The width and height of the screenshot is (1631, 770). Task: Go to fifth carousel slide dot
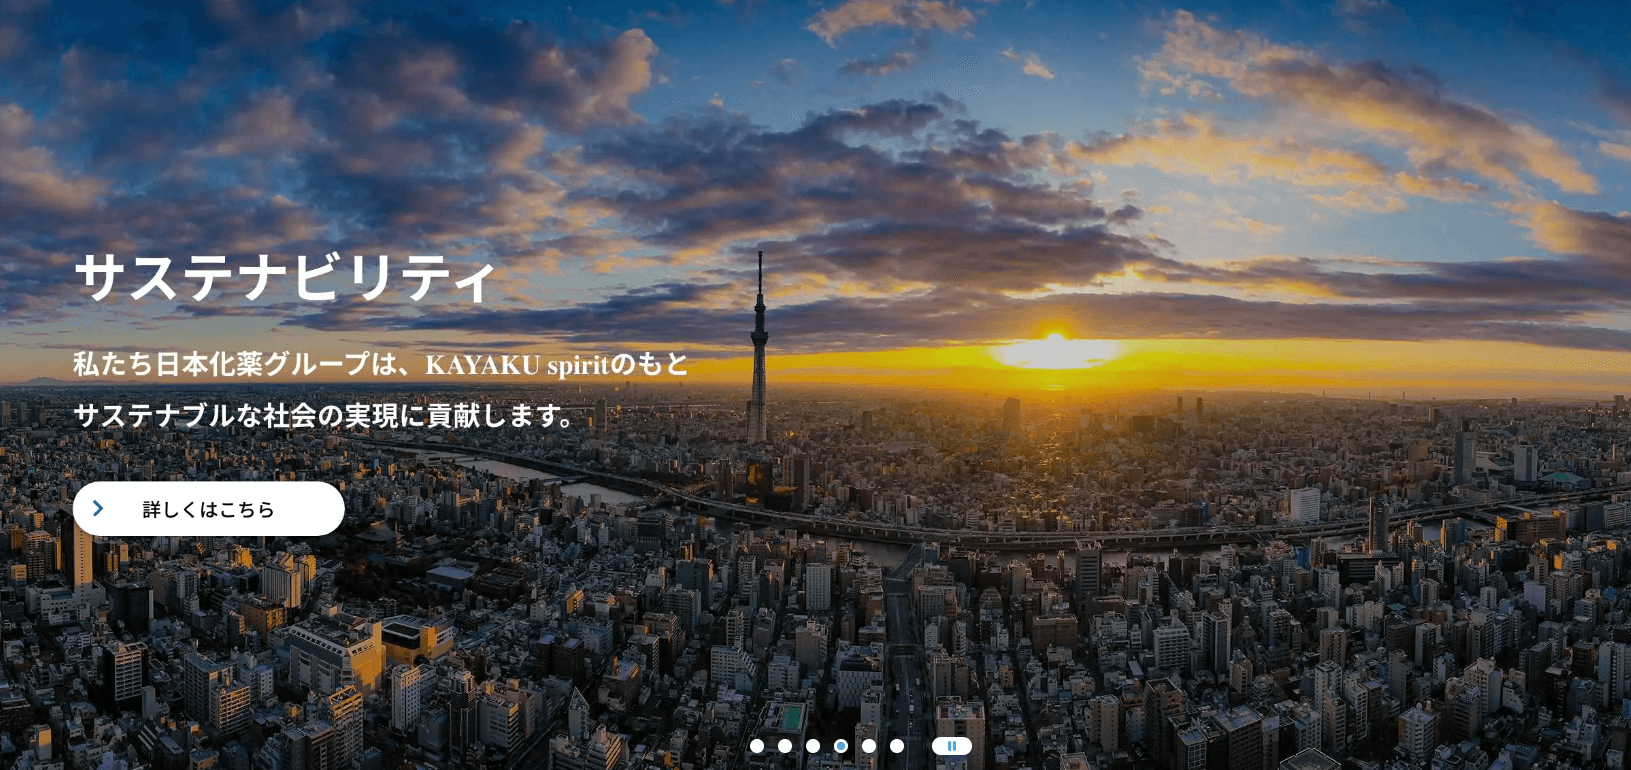coord(869,746)
